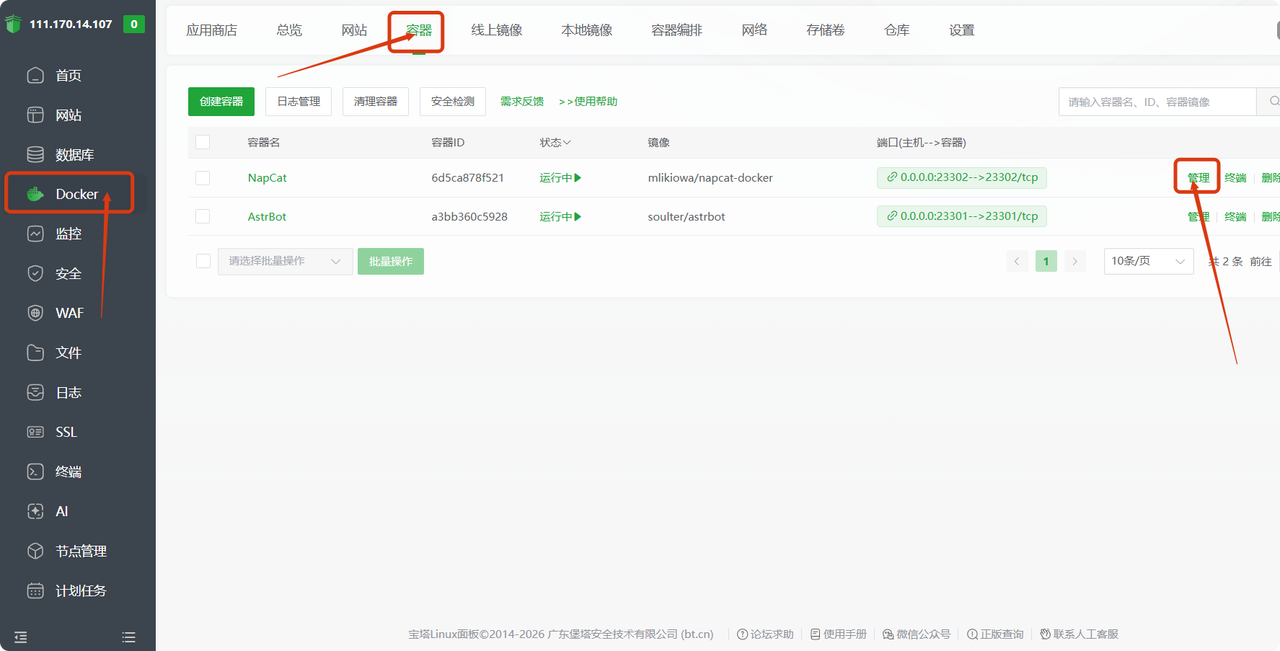The width and height of the screenshot is (1280, 651).
Task: Open 终端 for the AstrBot container
Action: click(1235, 216)
